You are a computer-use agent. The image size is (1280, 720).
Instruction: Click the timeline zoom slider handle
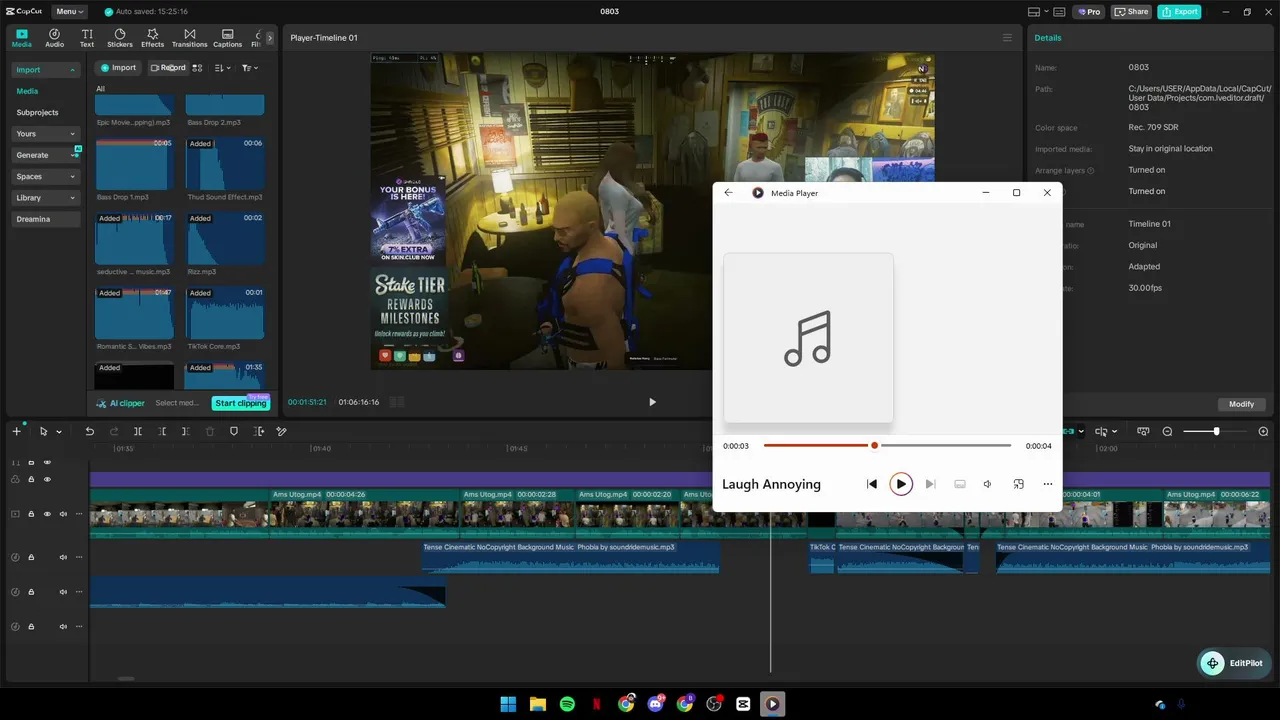coord(1216,431)
